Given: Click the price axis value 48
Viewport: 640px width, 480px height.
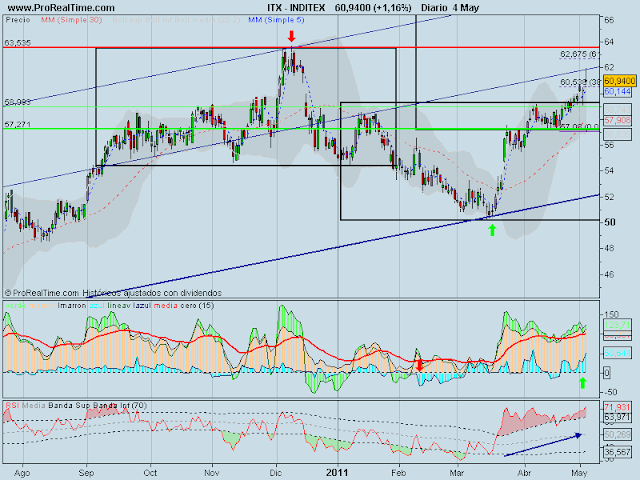Looking at the screenshot, I should point(609,248).
